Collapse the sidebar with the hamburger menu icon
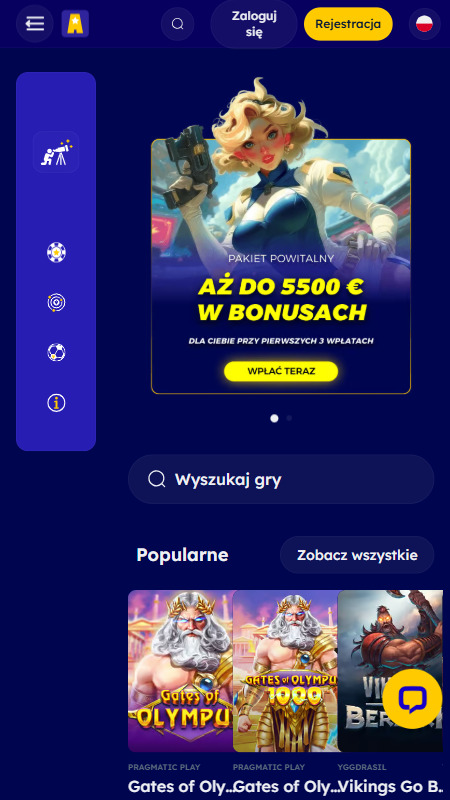 (x=35, y=23)
